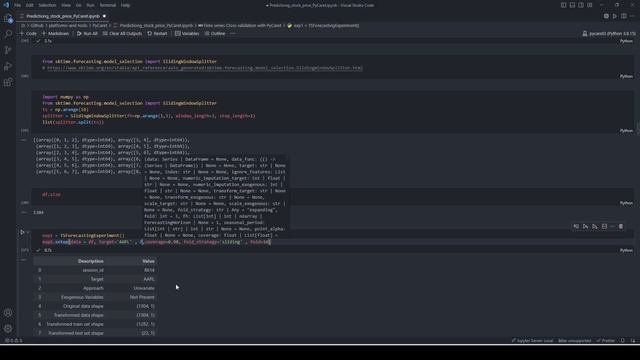Select the Predictiong_stock_price_PyCaret.ipynb tab

(63, 16)
